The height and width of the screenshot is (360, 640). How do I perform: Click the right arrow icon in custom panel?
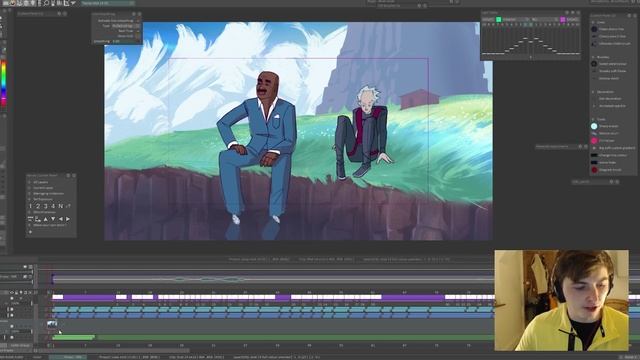[x=68, y=219]
